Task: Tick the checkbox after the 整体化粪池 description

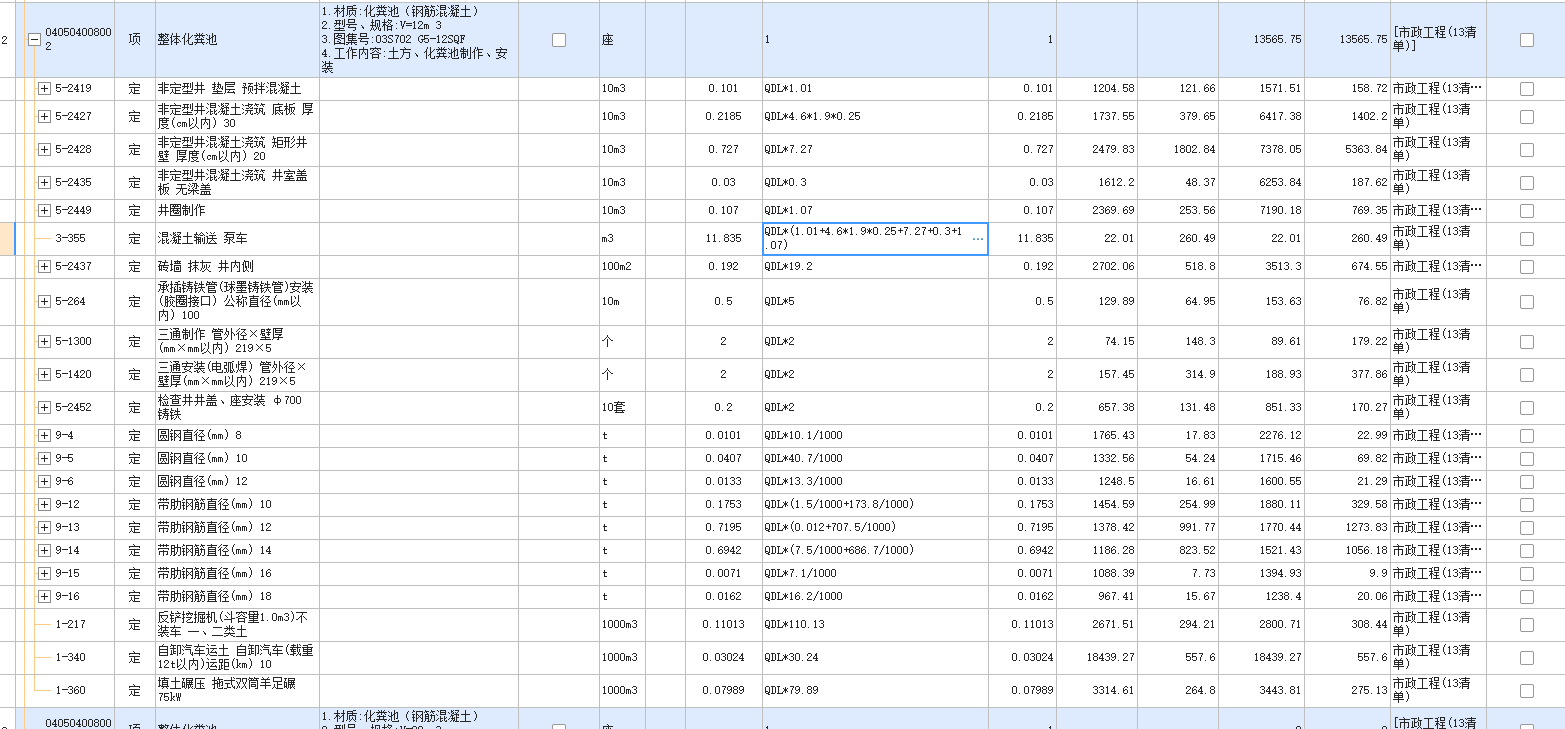Action: [x=559, y=40]
